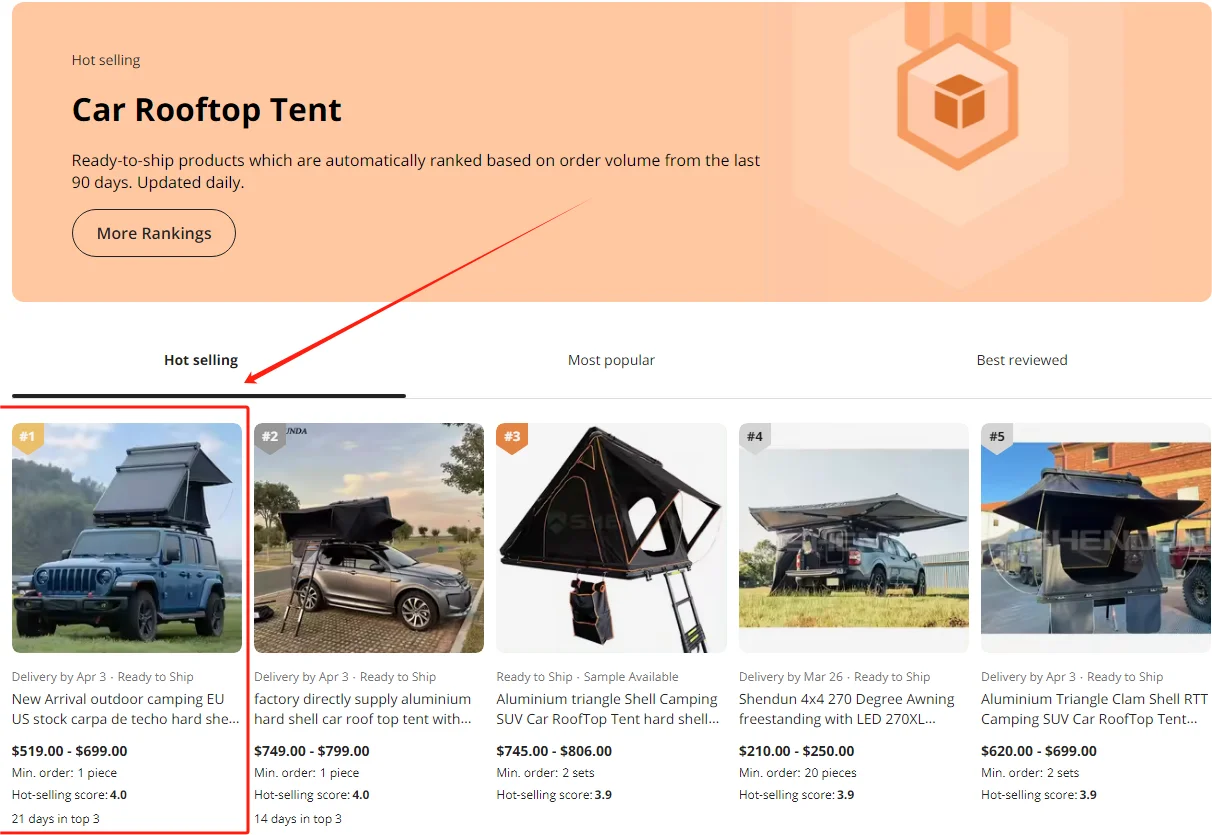
Task: Open New Arrival outdoor camping product title
Action: (125, 709)
